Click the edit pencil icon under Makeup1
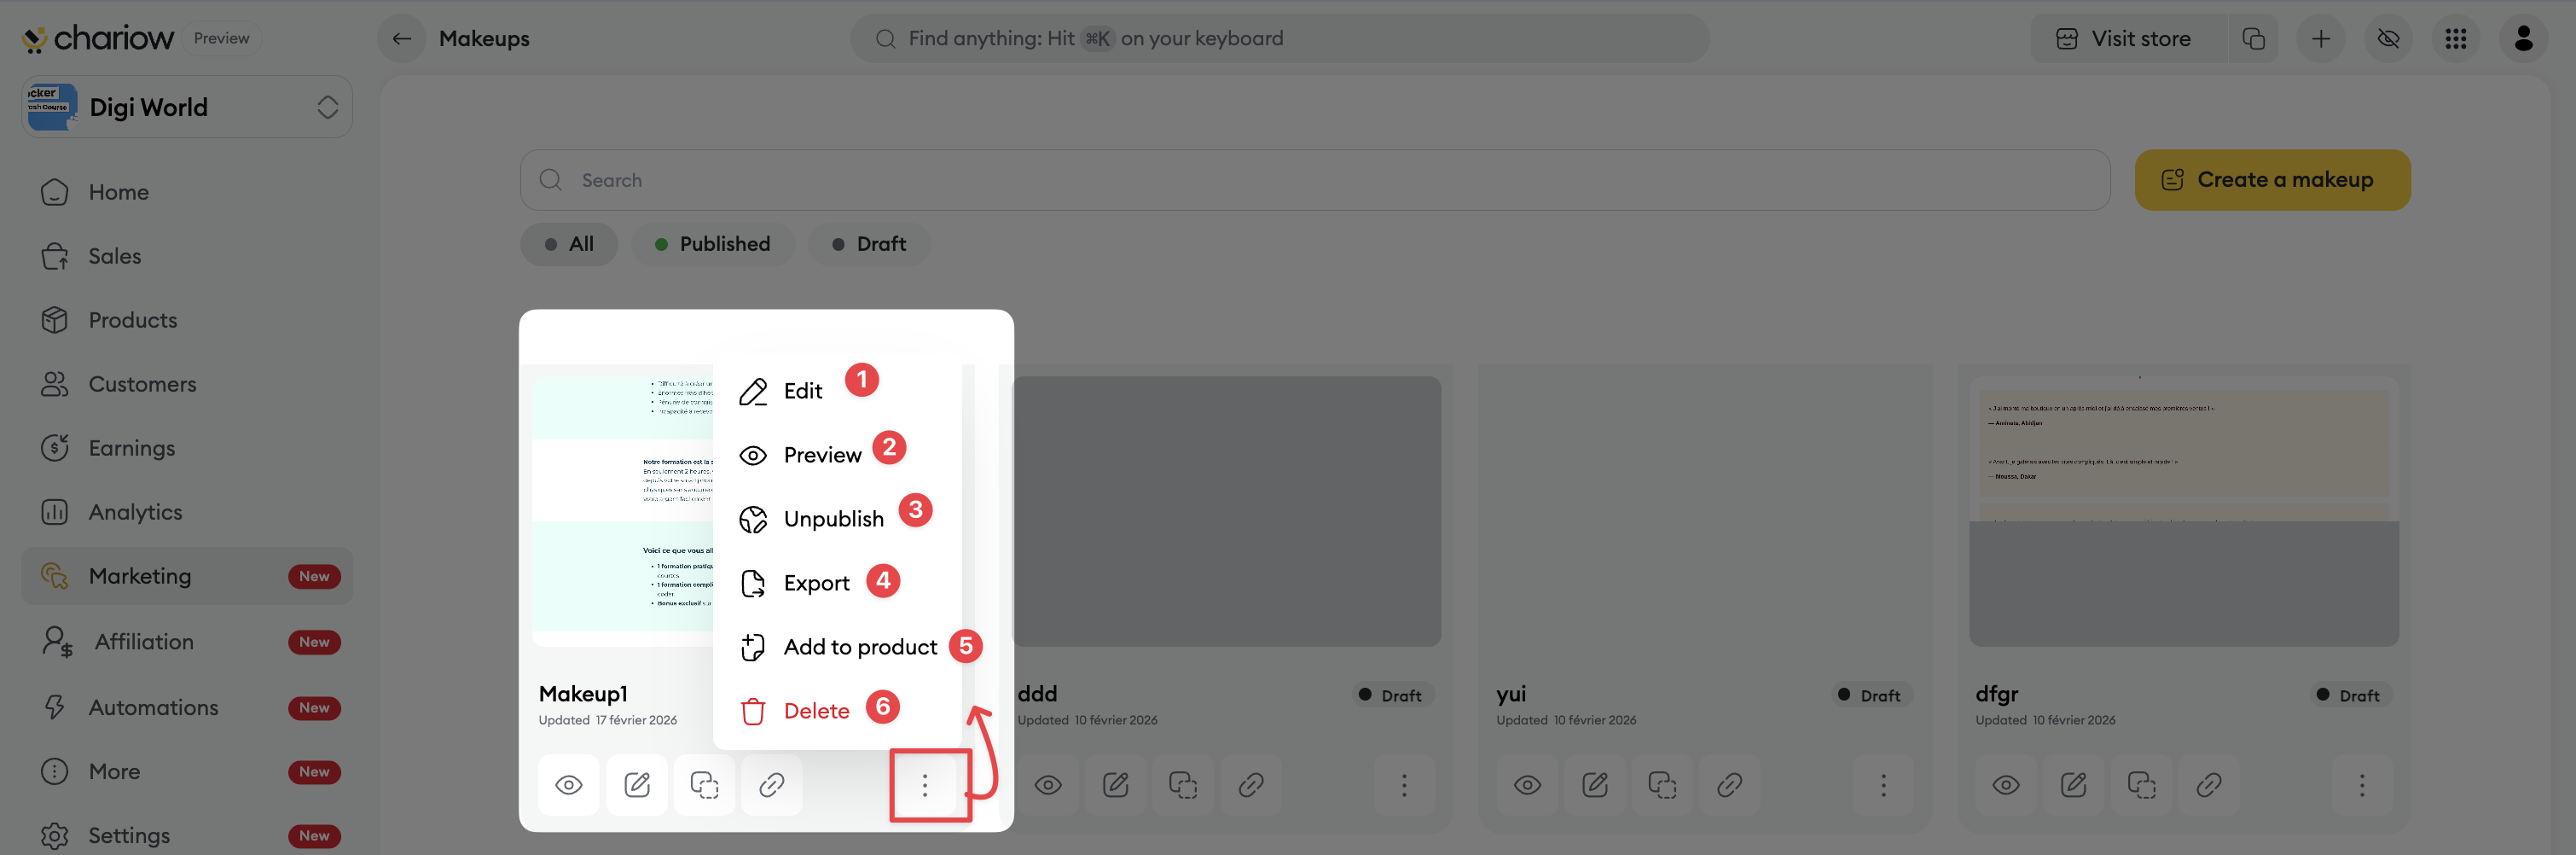This screenshot has width=2576, height=855. point(637,785)
